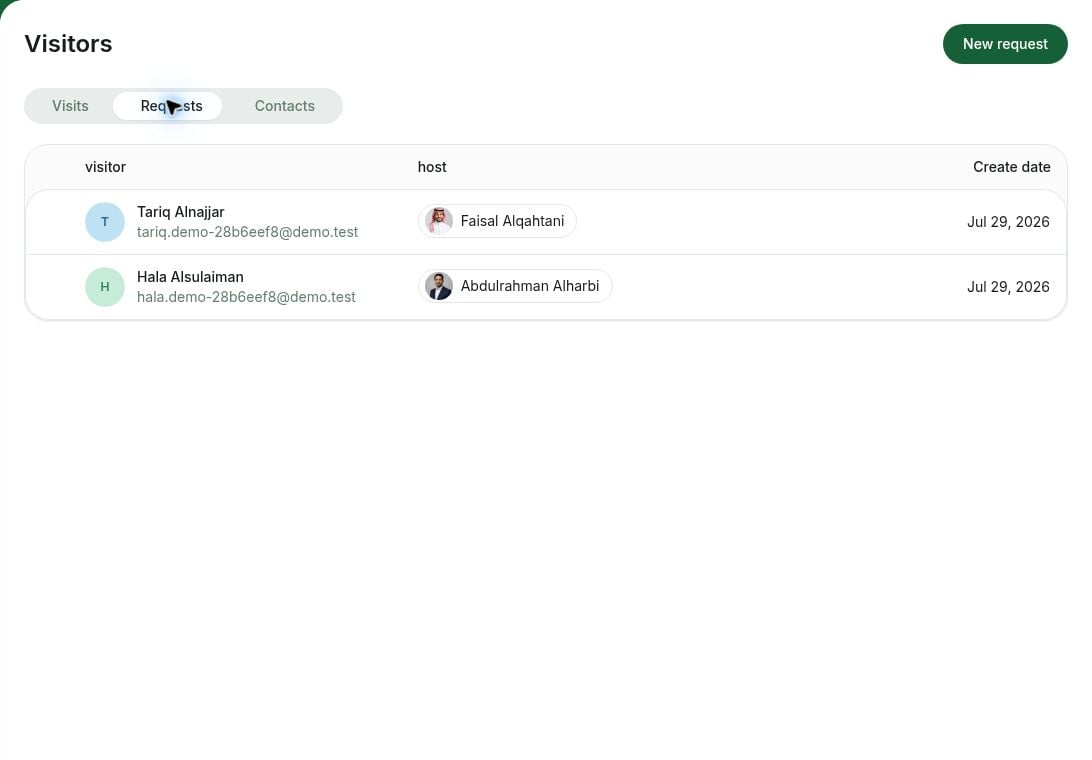Switch to the Visits tab

(x=70, y=106)
